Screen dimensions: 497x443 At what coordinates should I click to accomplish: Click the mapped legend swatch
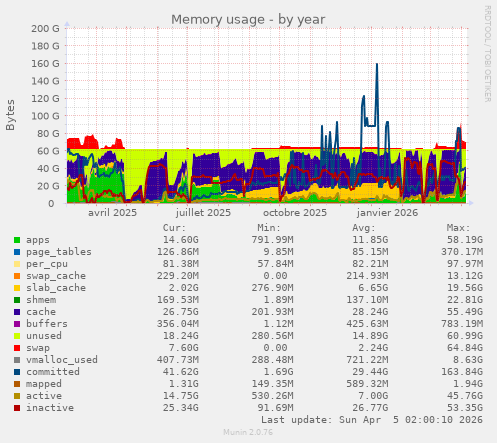click(17, 384)
